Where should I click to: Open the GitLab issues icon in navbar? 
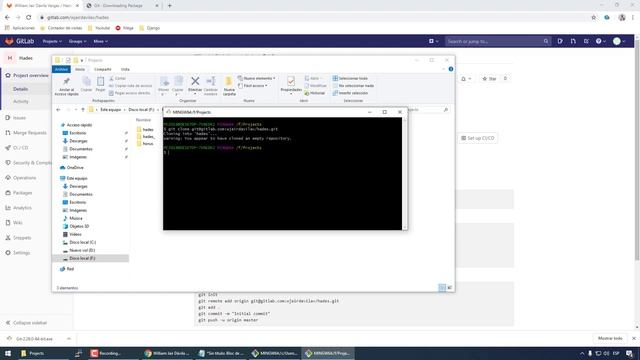pyautogui.click(x=560, y=41)
